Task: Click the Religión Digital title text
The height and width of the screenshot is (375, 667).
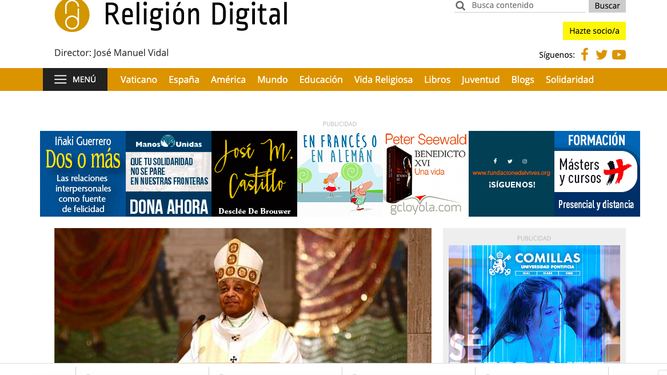Action: [x=196, y=14]
